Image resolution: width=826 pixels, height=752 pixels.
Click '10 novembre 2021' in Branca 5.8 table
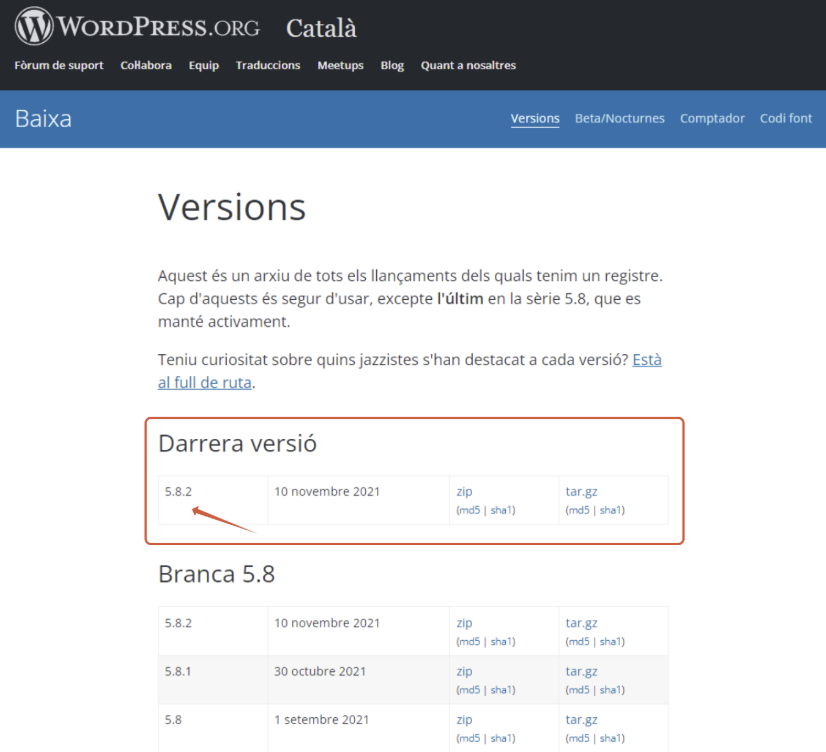pyautogui.click(x=327, y=623)
